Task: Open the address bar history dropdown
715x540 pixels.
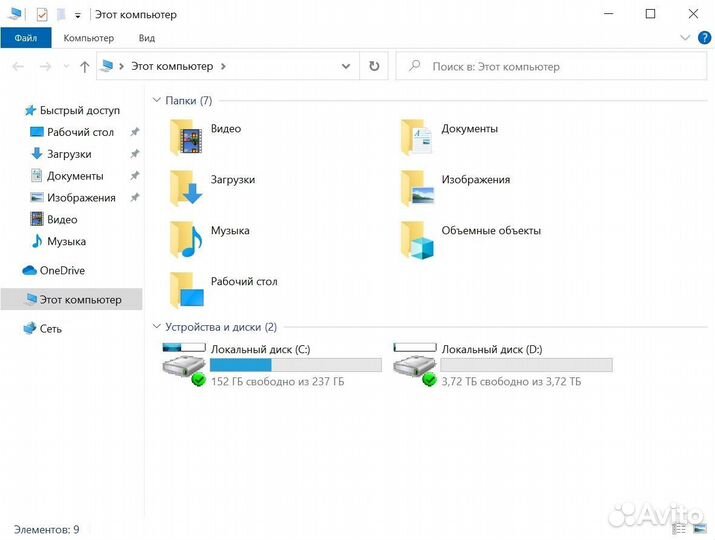Action: point(346,67)
